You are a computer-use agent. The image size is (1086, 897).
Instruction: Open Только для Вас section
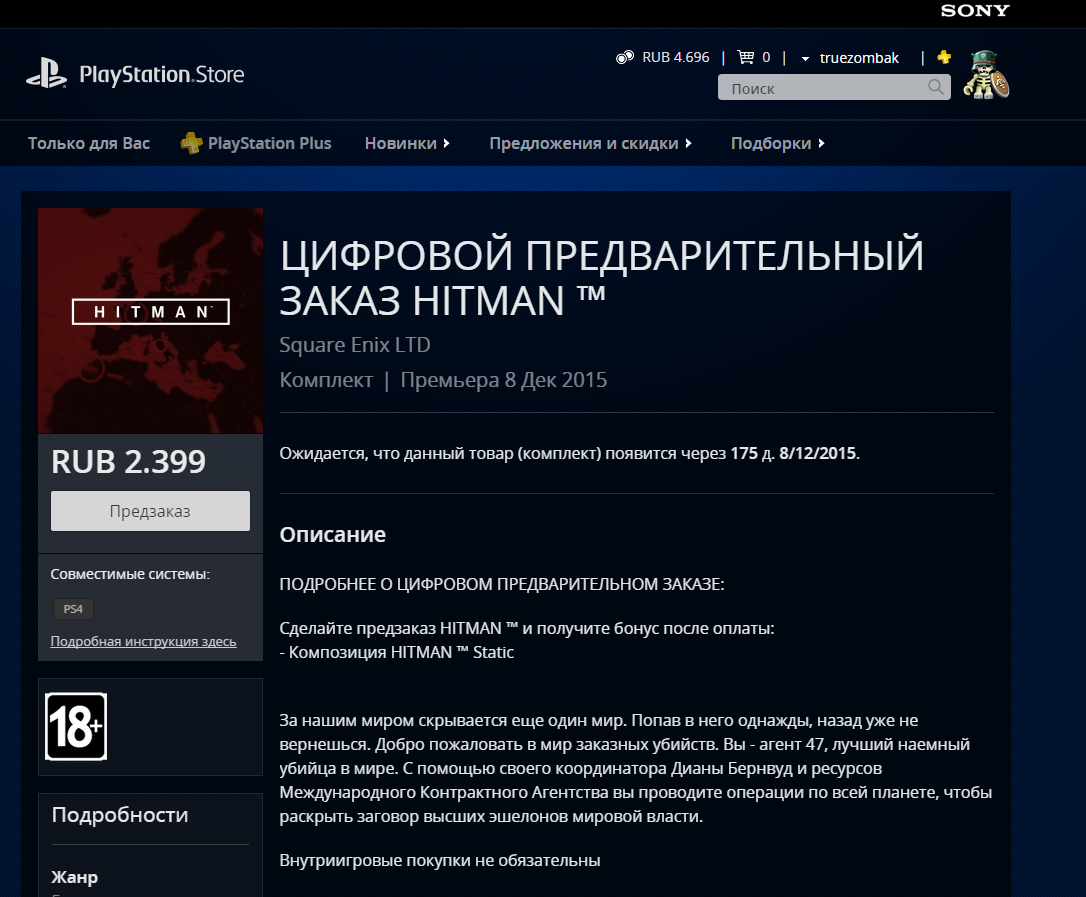(x=89, y=143)
